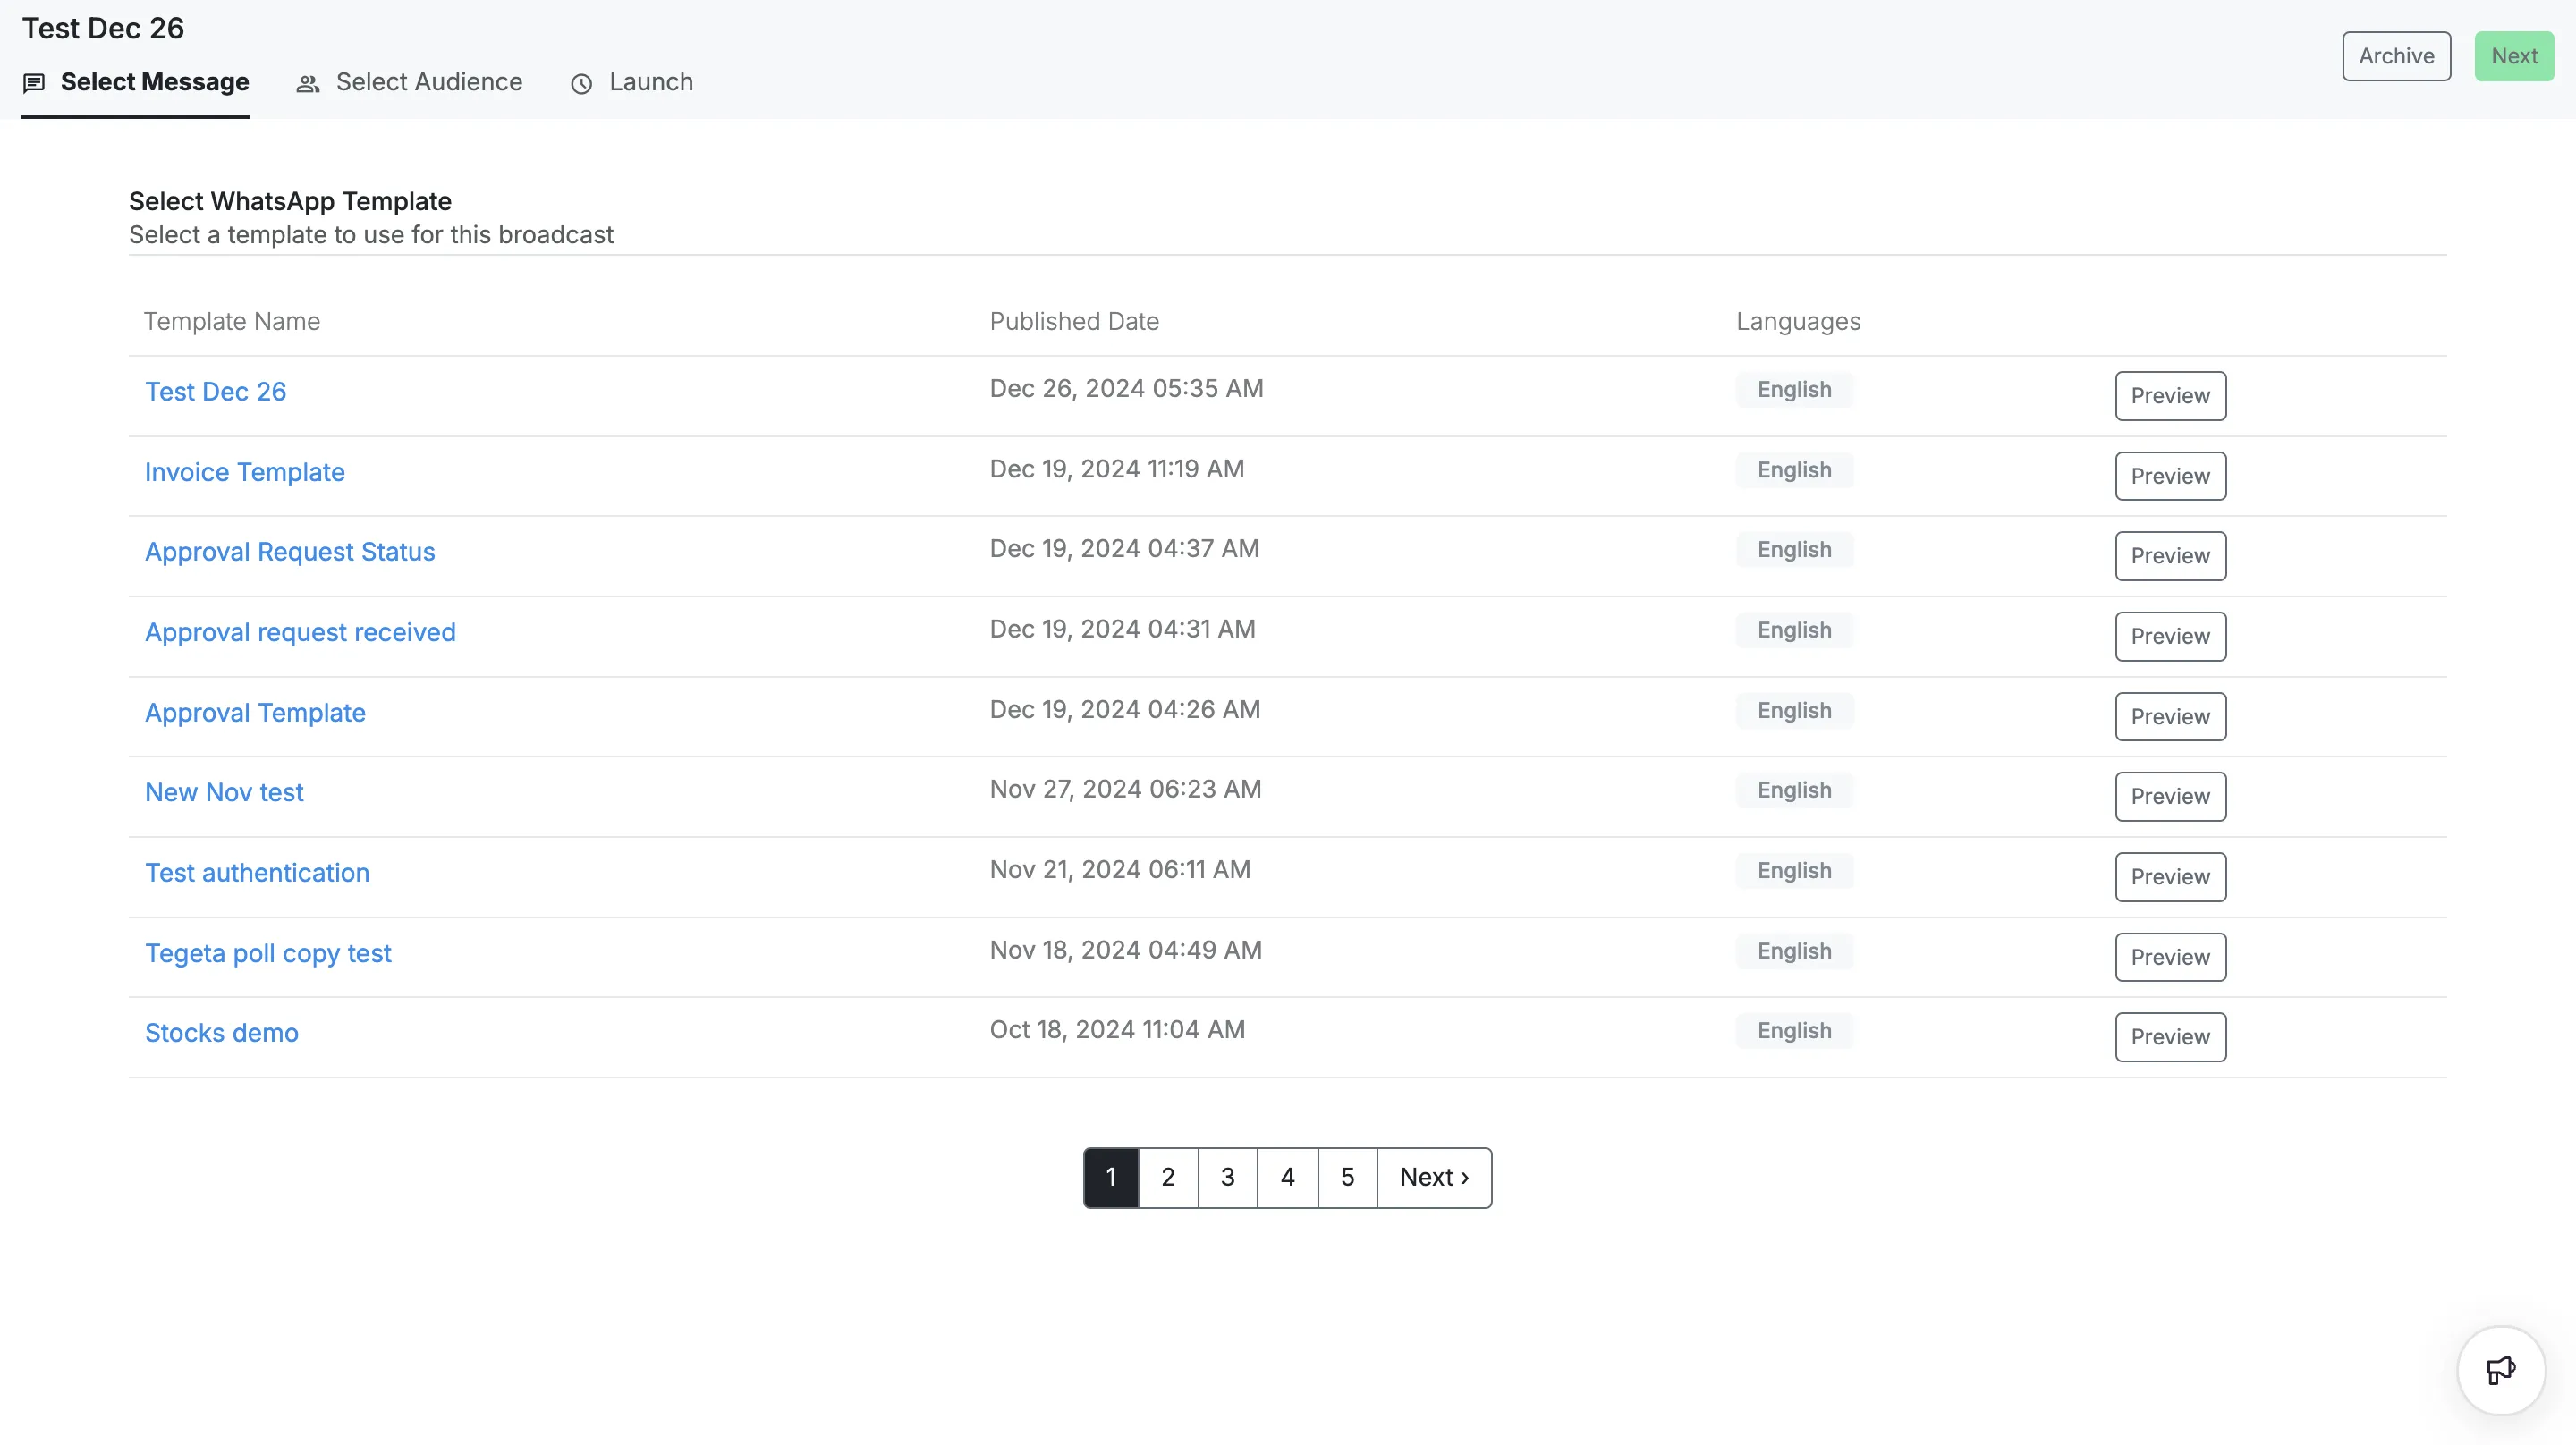The width and height of the screenshot is (2576, 1445).
Task: Click the pagination Next › button
Action: click(x=1435, y=1178)
